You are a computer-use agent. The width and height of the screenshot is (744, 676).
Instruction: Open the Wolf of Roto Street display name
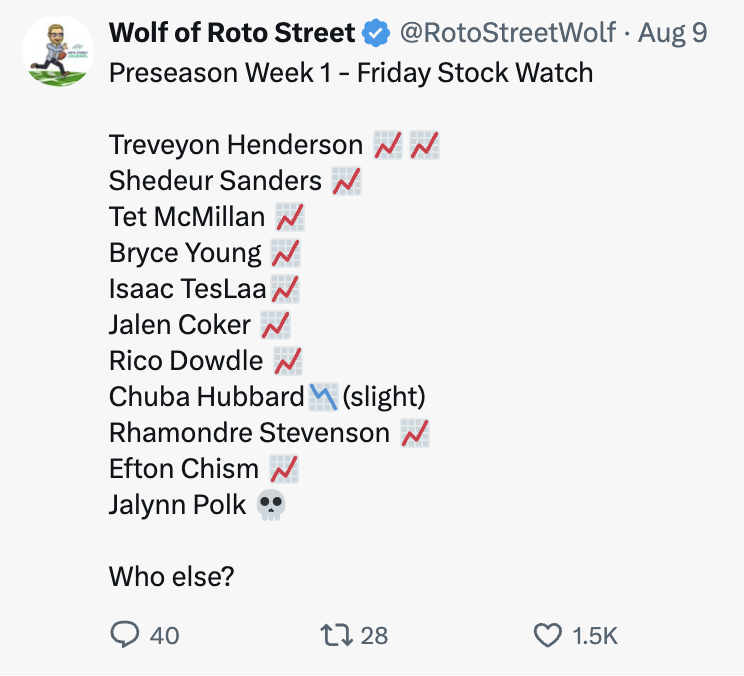232,33
